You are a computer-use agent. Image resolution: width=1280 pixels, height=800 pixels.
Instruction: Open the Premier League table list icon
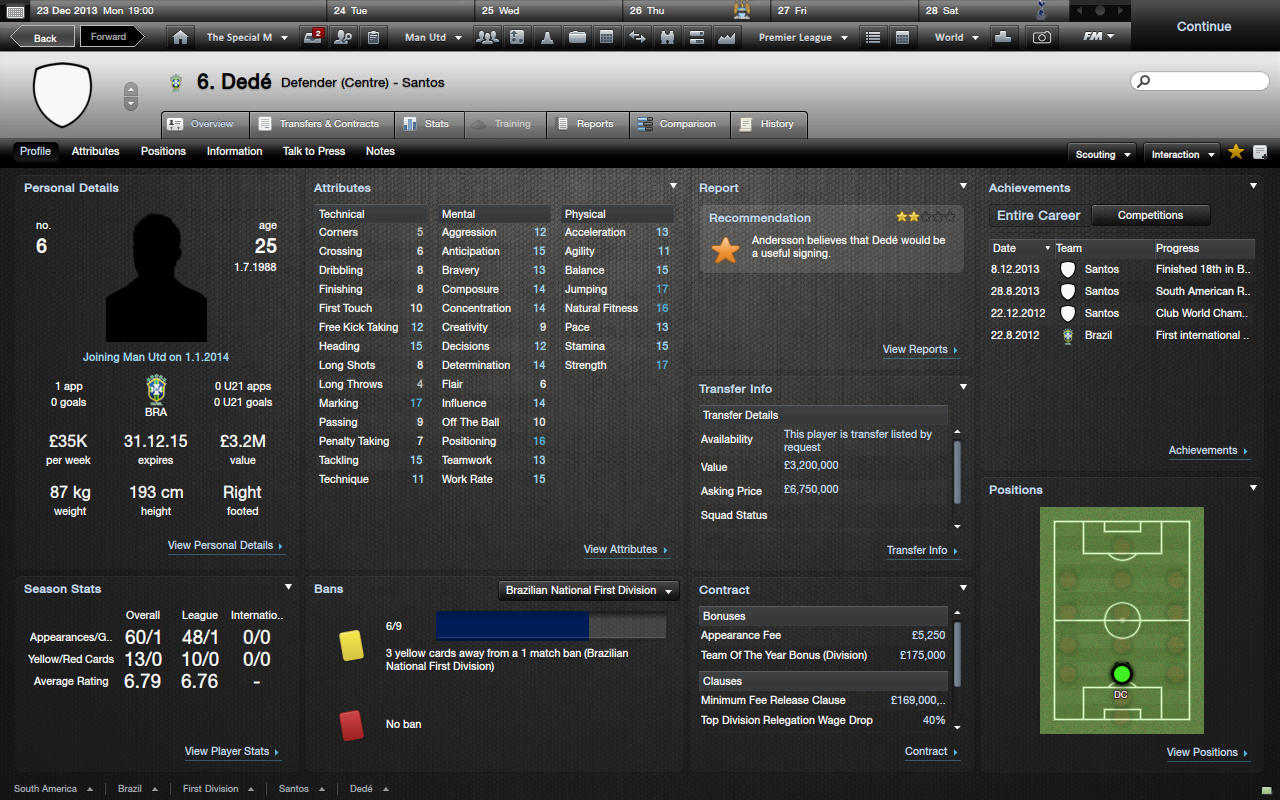coord(873,38)
